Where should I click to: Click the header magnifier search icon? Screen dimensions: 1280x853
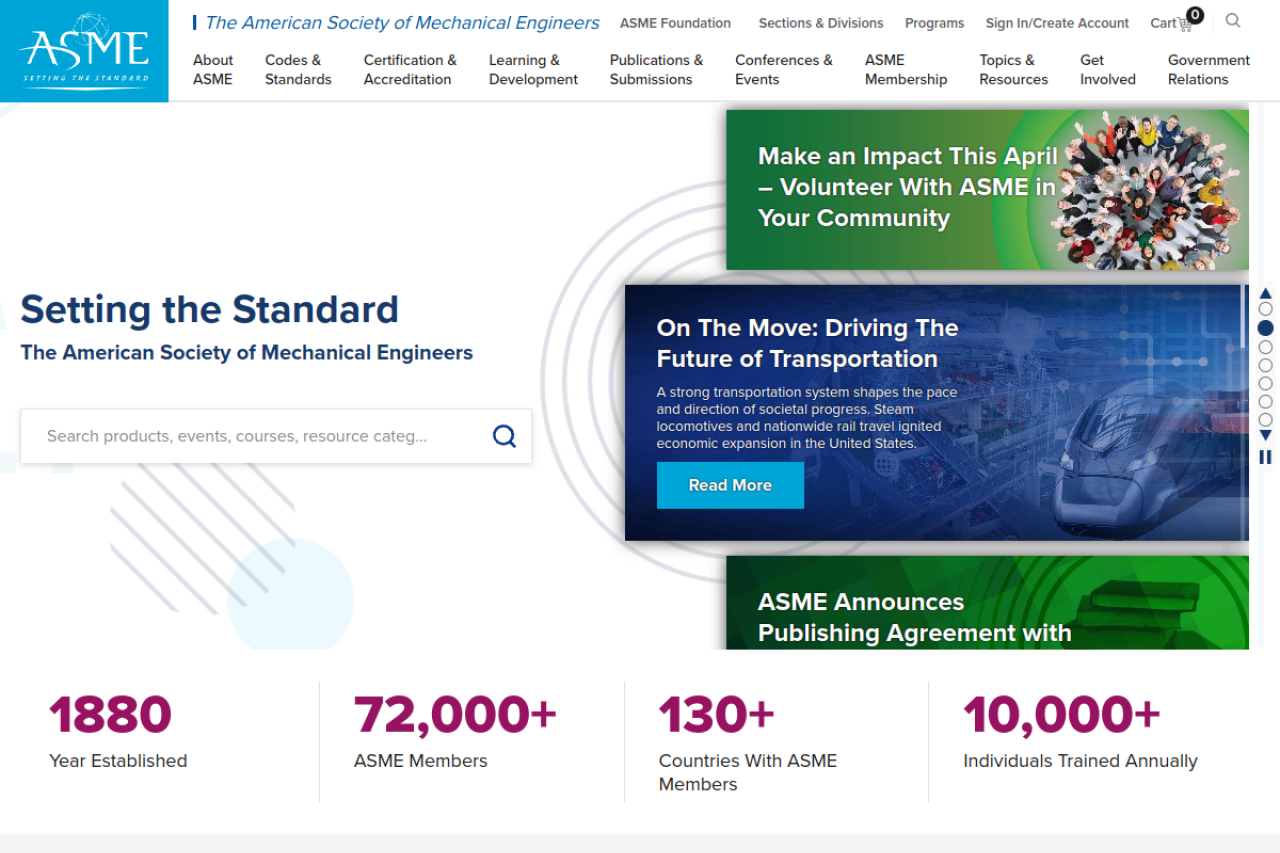pos(1233,21)
